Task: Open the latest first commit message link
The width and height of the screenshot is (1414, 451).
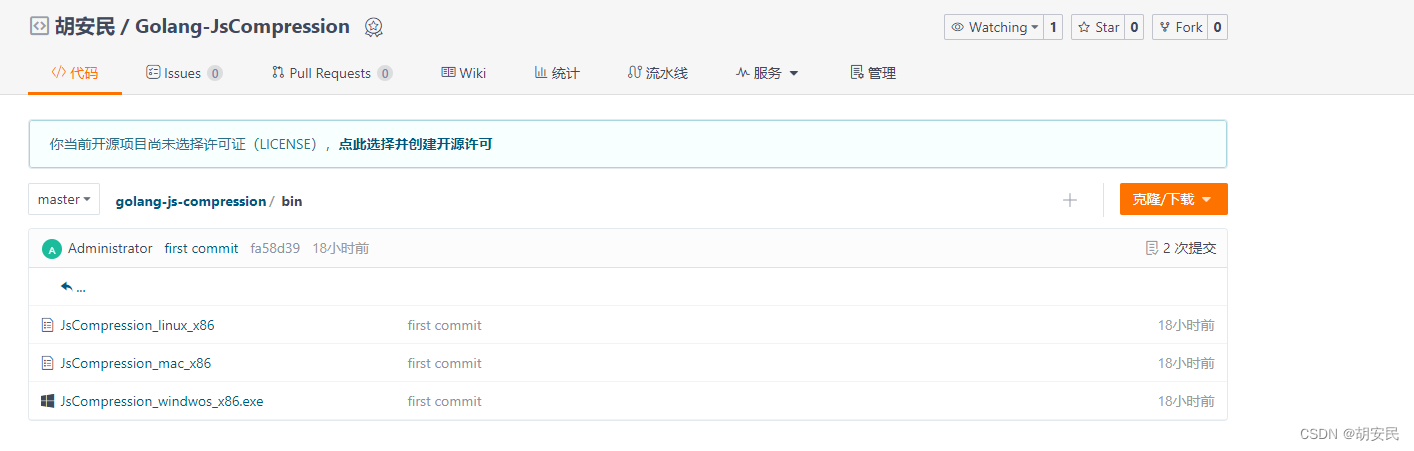Action: click(x=201, y=248)
